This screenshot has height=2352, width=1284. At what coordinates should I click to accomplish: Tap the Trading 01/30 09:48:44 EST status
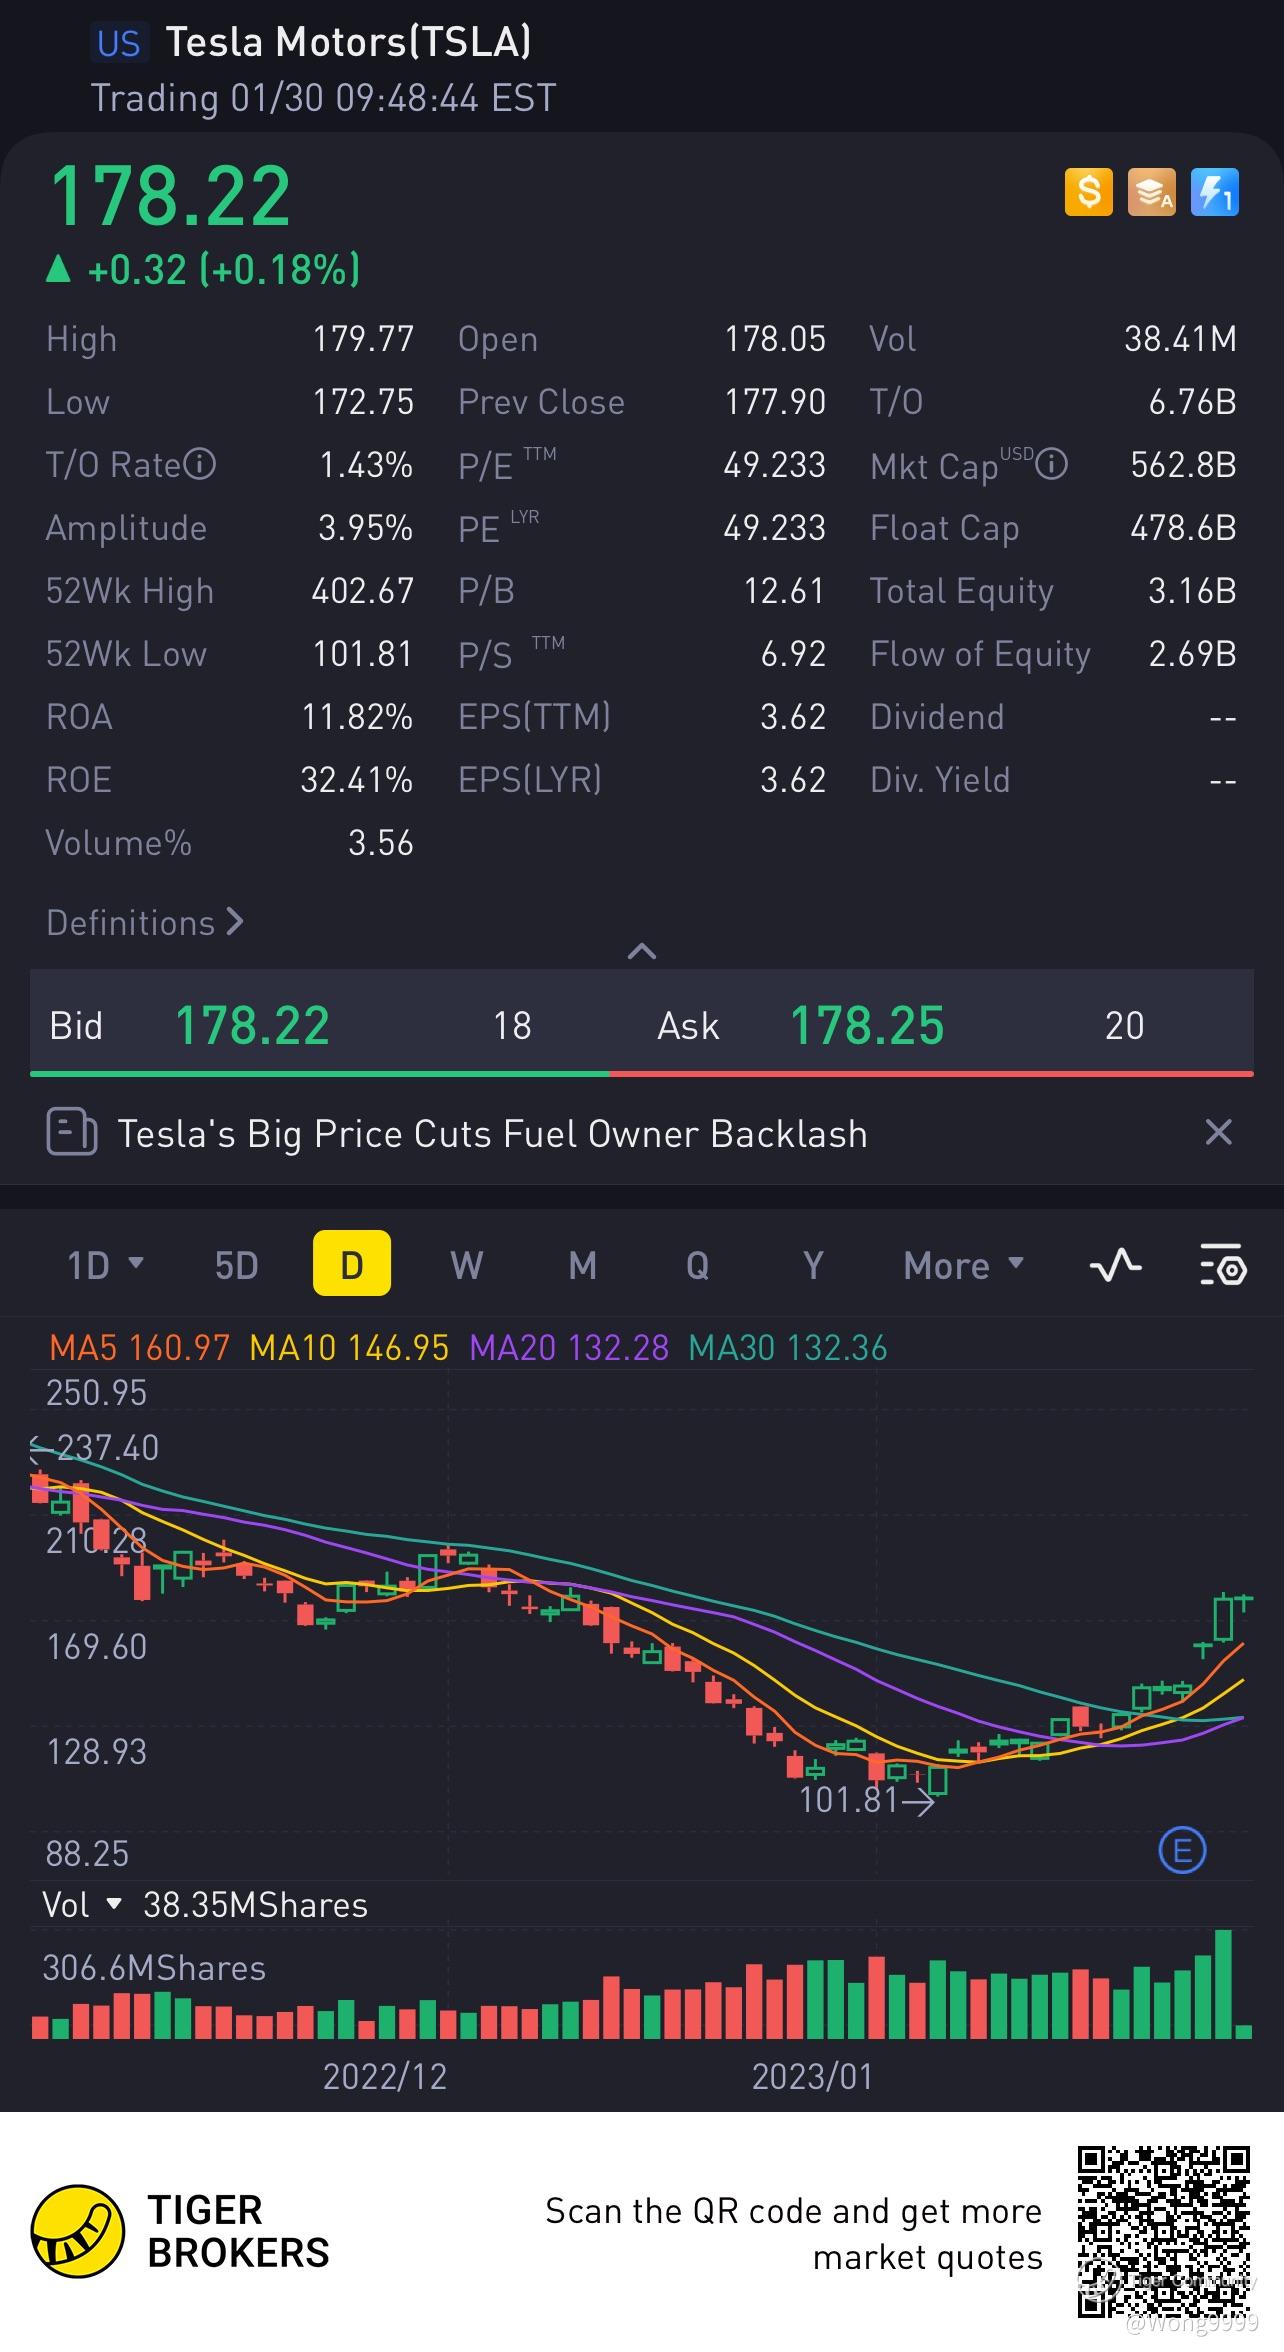click(x=323, y=98)
